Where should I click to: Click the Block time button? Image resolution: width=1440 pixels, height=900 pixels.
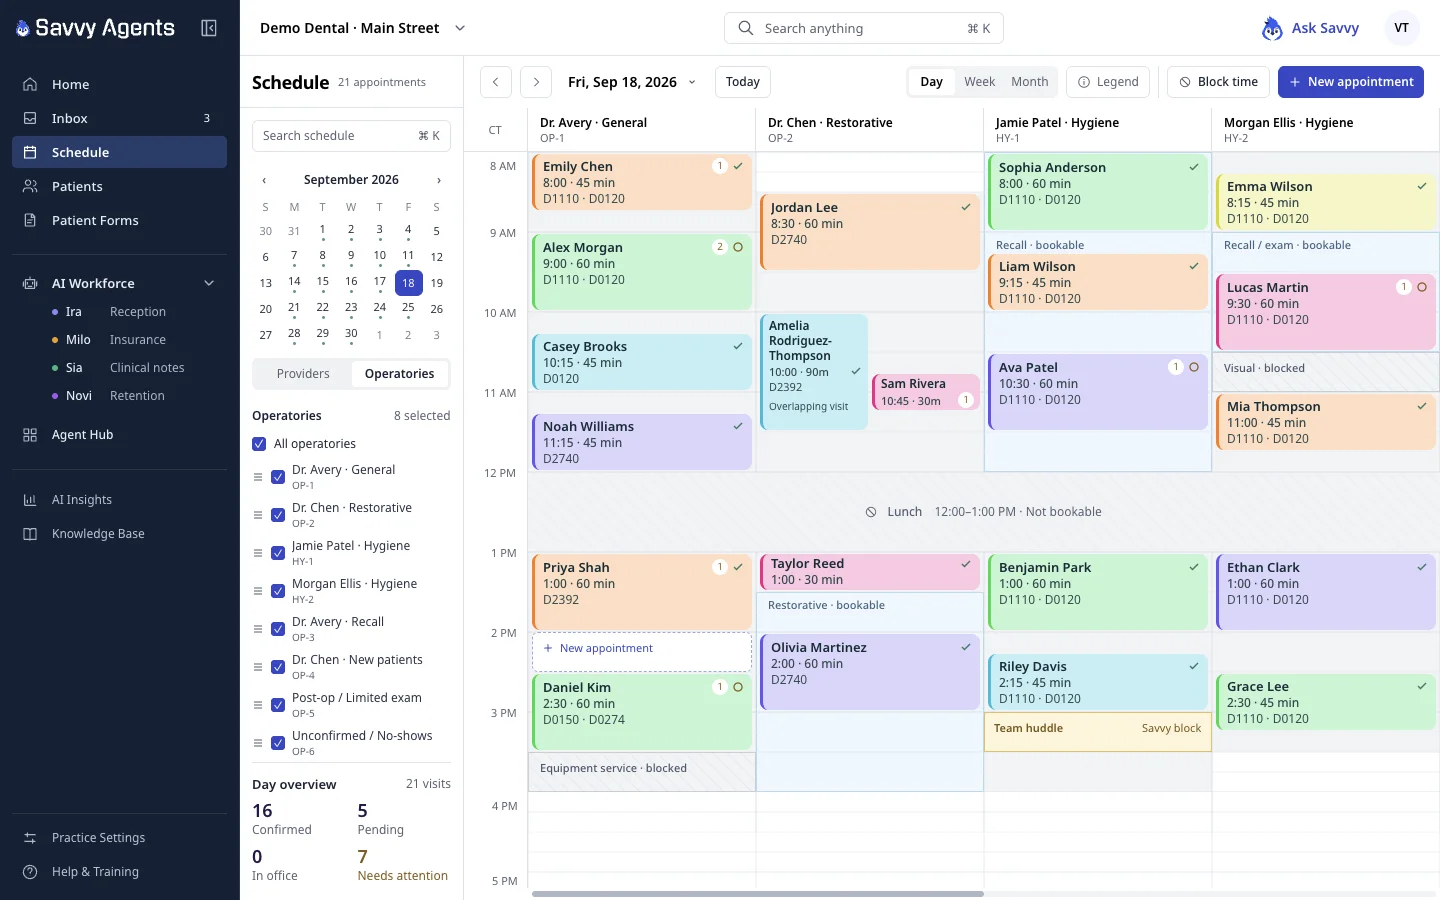click(1218, 82)
